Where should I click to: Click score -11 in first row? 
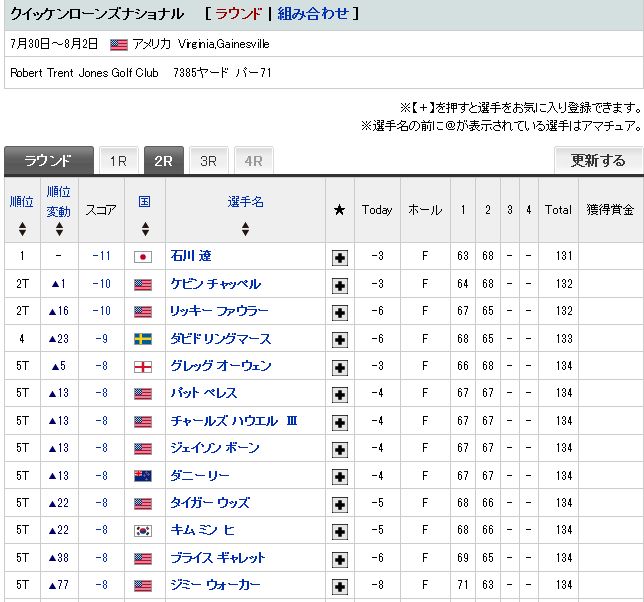pyautogui.click(x=101, y=256)
